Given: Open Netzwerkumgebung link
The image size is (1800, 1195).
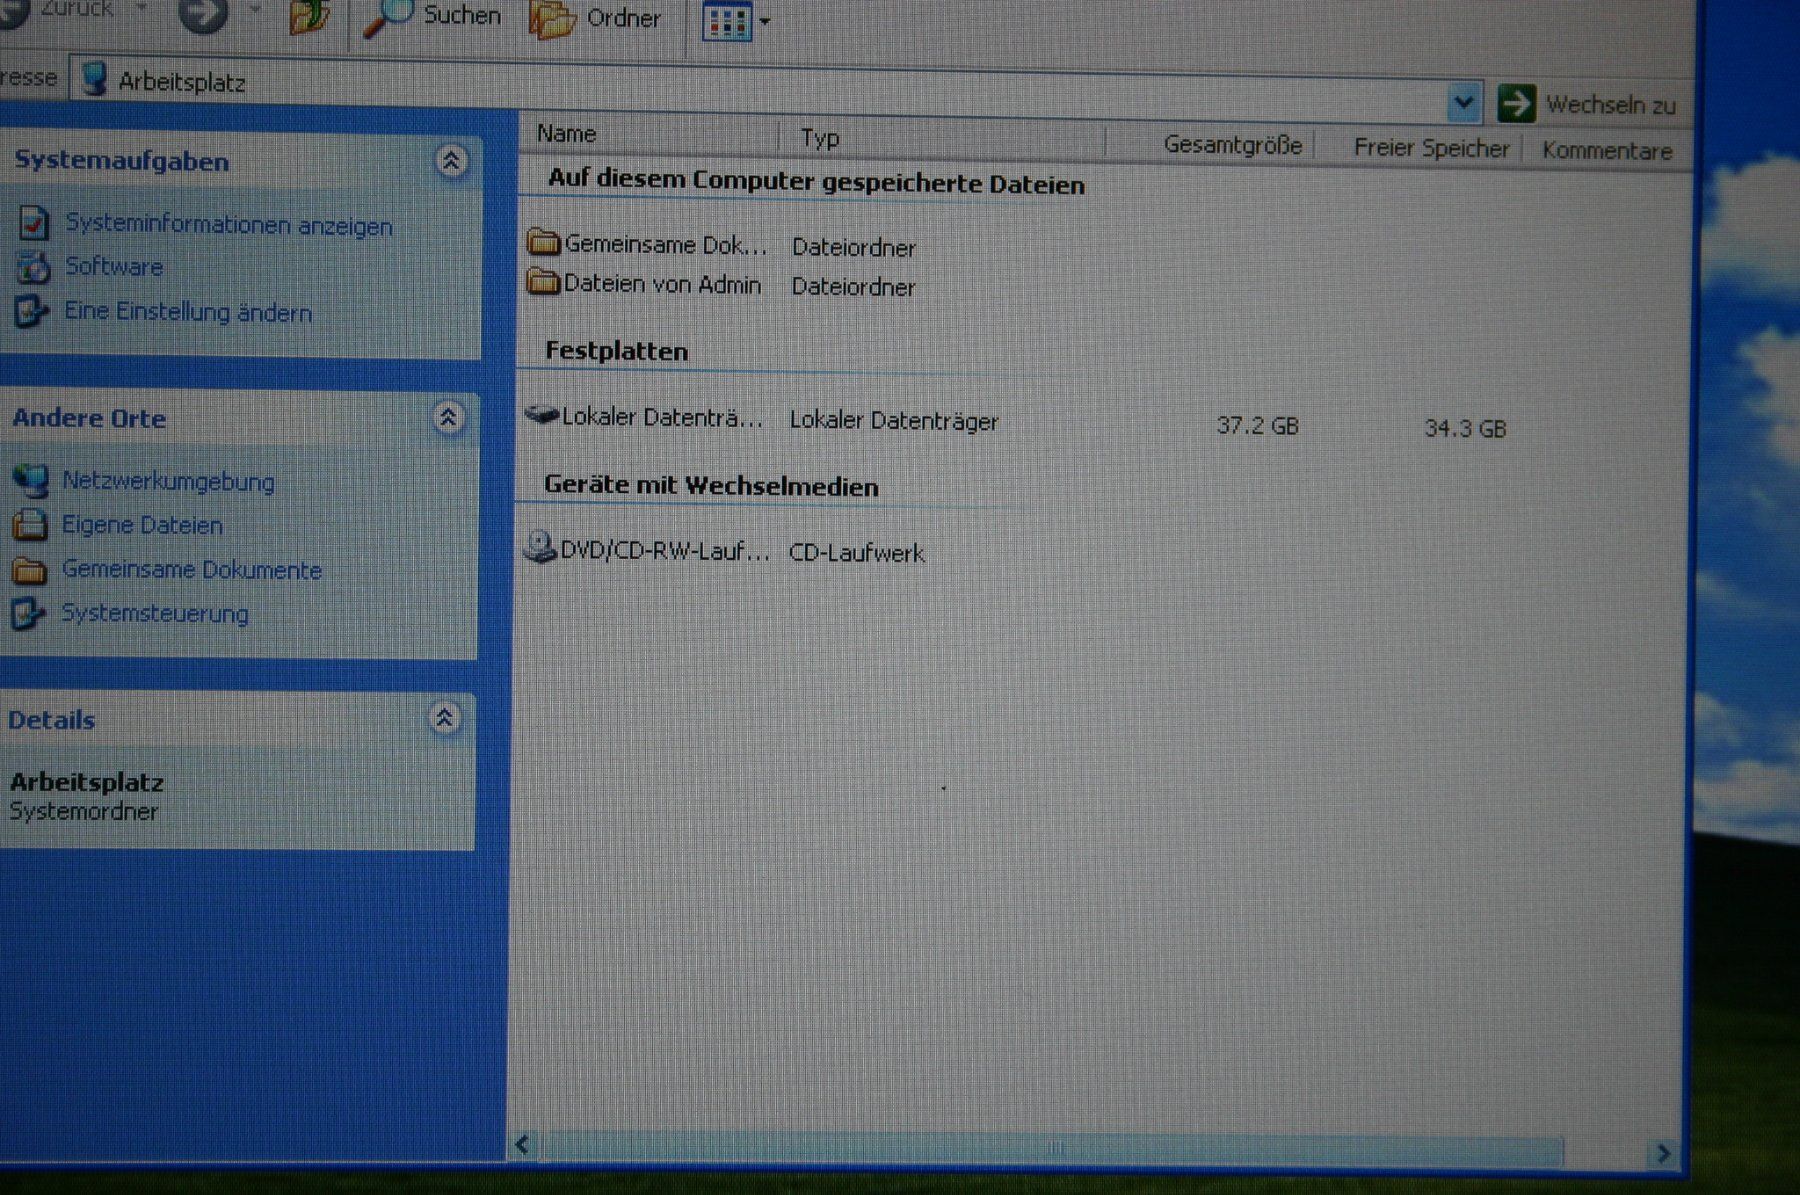Looking at the screenshot, I should [x=168, y=481].
